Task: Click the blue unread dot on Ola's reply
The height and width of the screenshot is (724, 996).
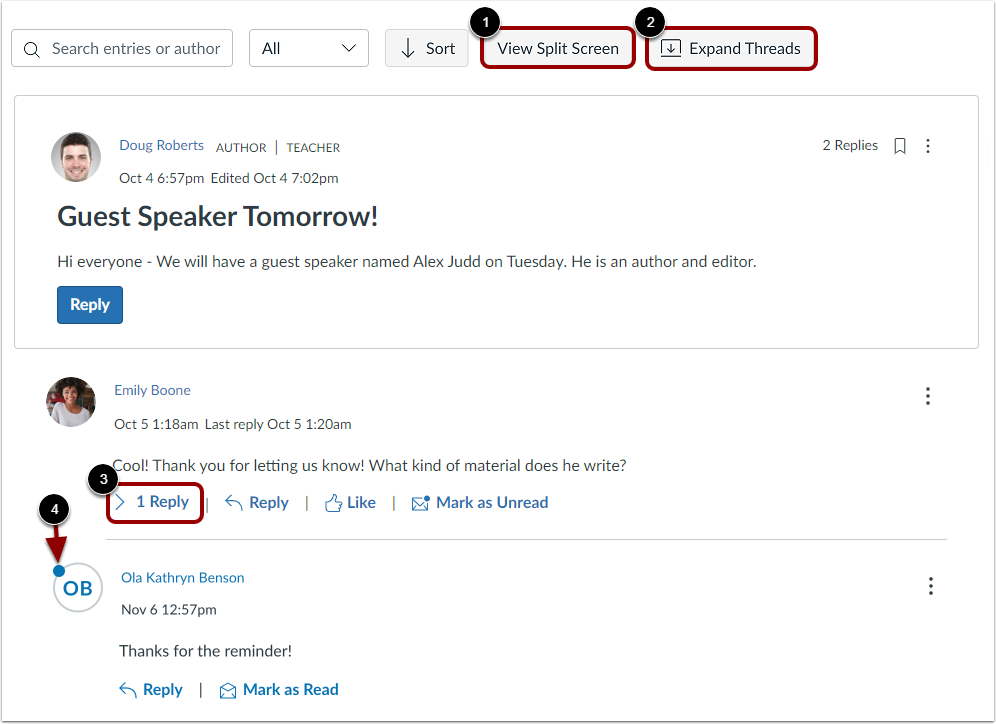Action: click(58, 570)
